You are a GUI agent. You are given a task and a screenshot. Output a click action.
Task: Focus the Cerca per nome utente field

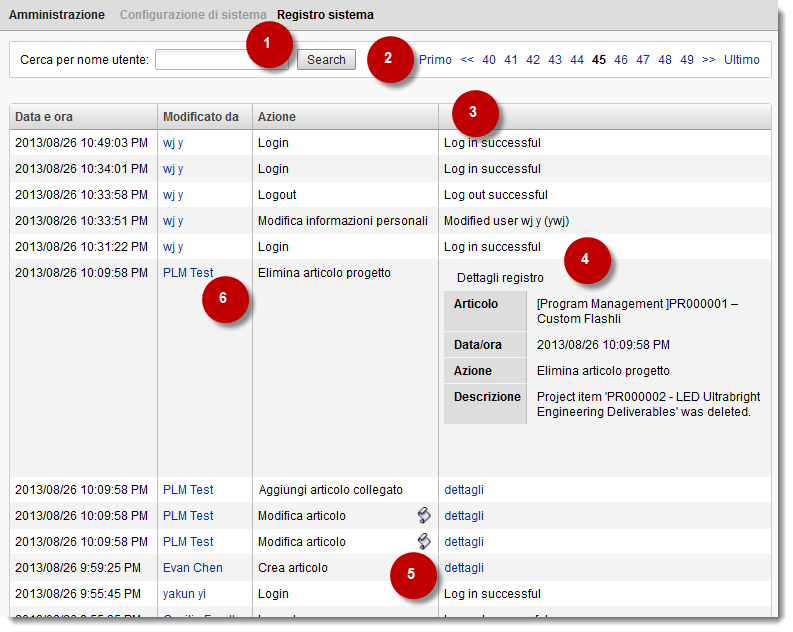click(x=222, y=60)
